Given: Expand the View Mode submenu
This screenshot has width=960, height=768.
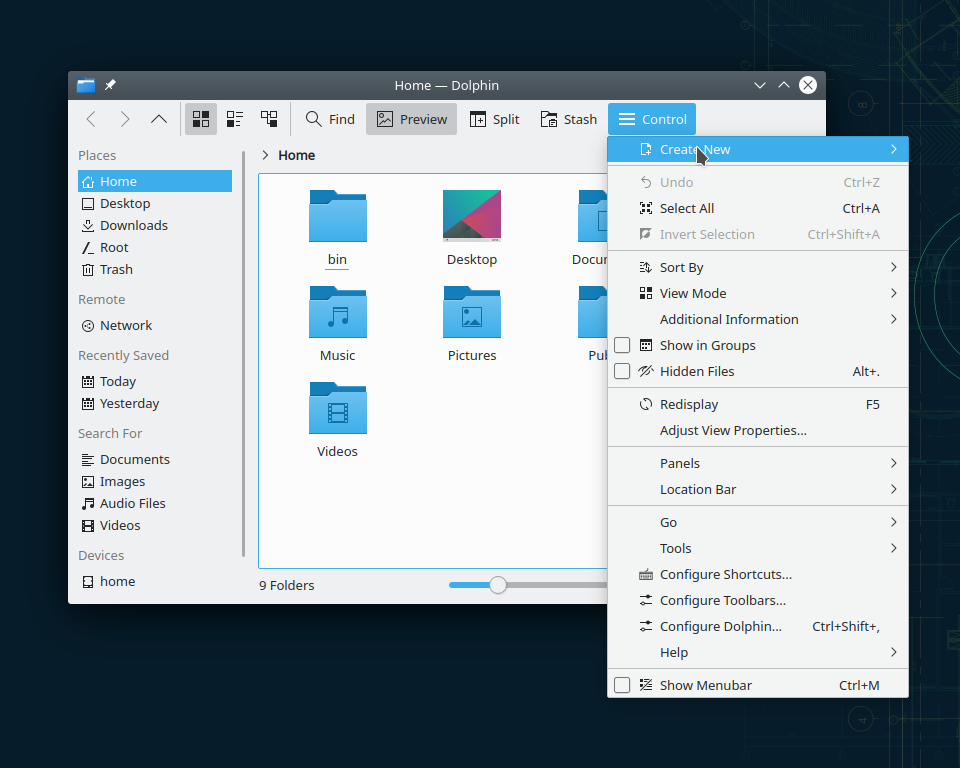Looking at the screenshot, I should tap(757, 293).
